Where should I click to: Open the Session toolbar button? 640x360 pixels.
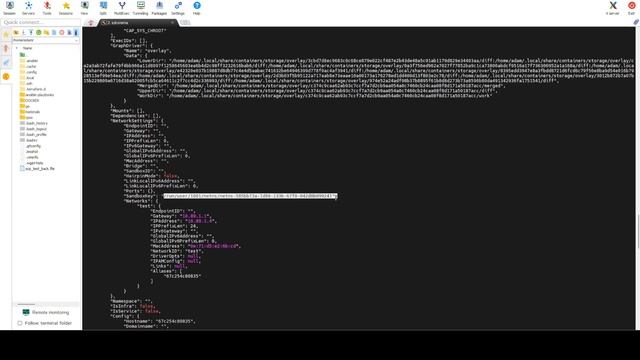point(9,8)
